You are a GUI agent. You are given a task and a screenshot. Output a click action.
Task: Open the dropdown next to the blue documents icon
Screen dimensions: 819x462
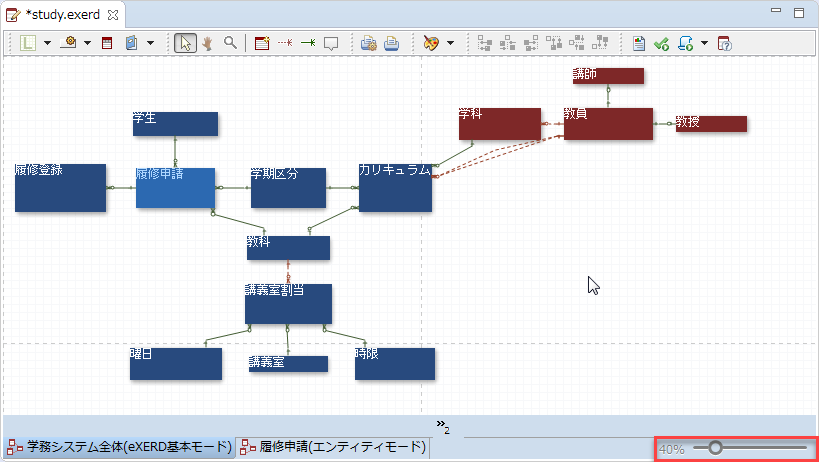coord(150,43)
